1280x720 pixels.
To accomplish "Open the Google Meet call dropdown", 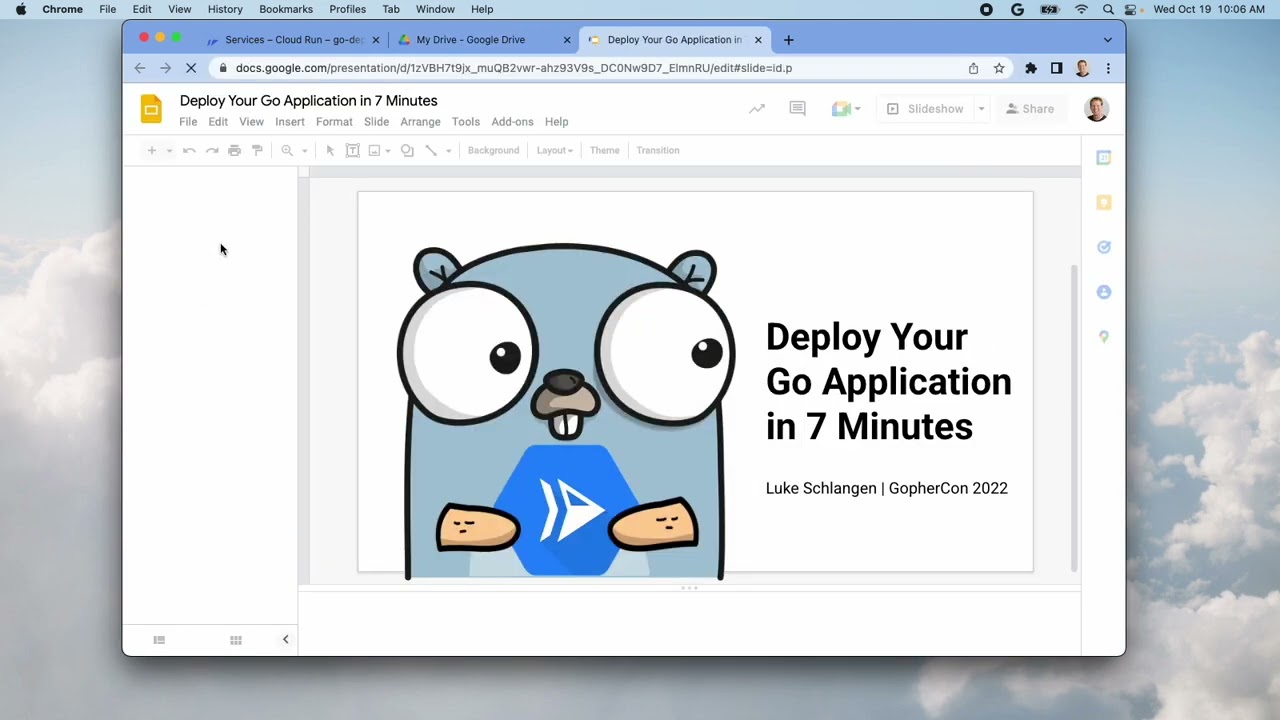I will (846, 109).
